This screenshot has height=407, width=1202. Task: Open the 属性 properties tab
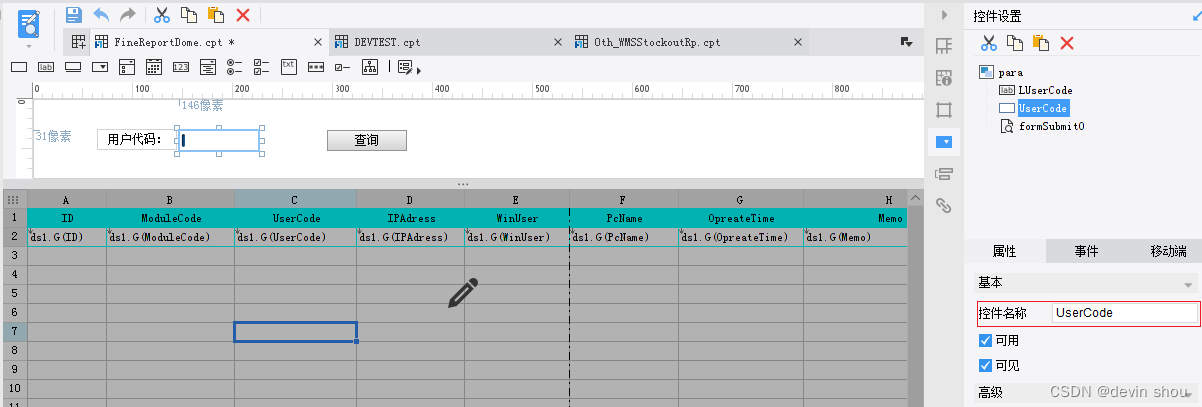click(1004, 252)
